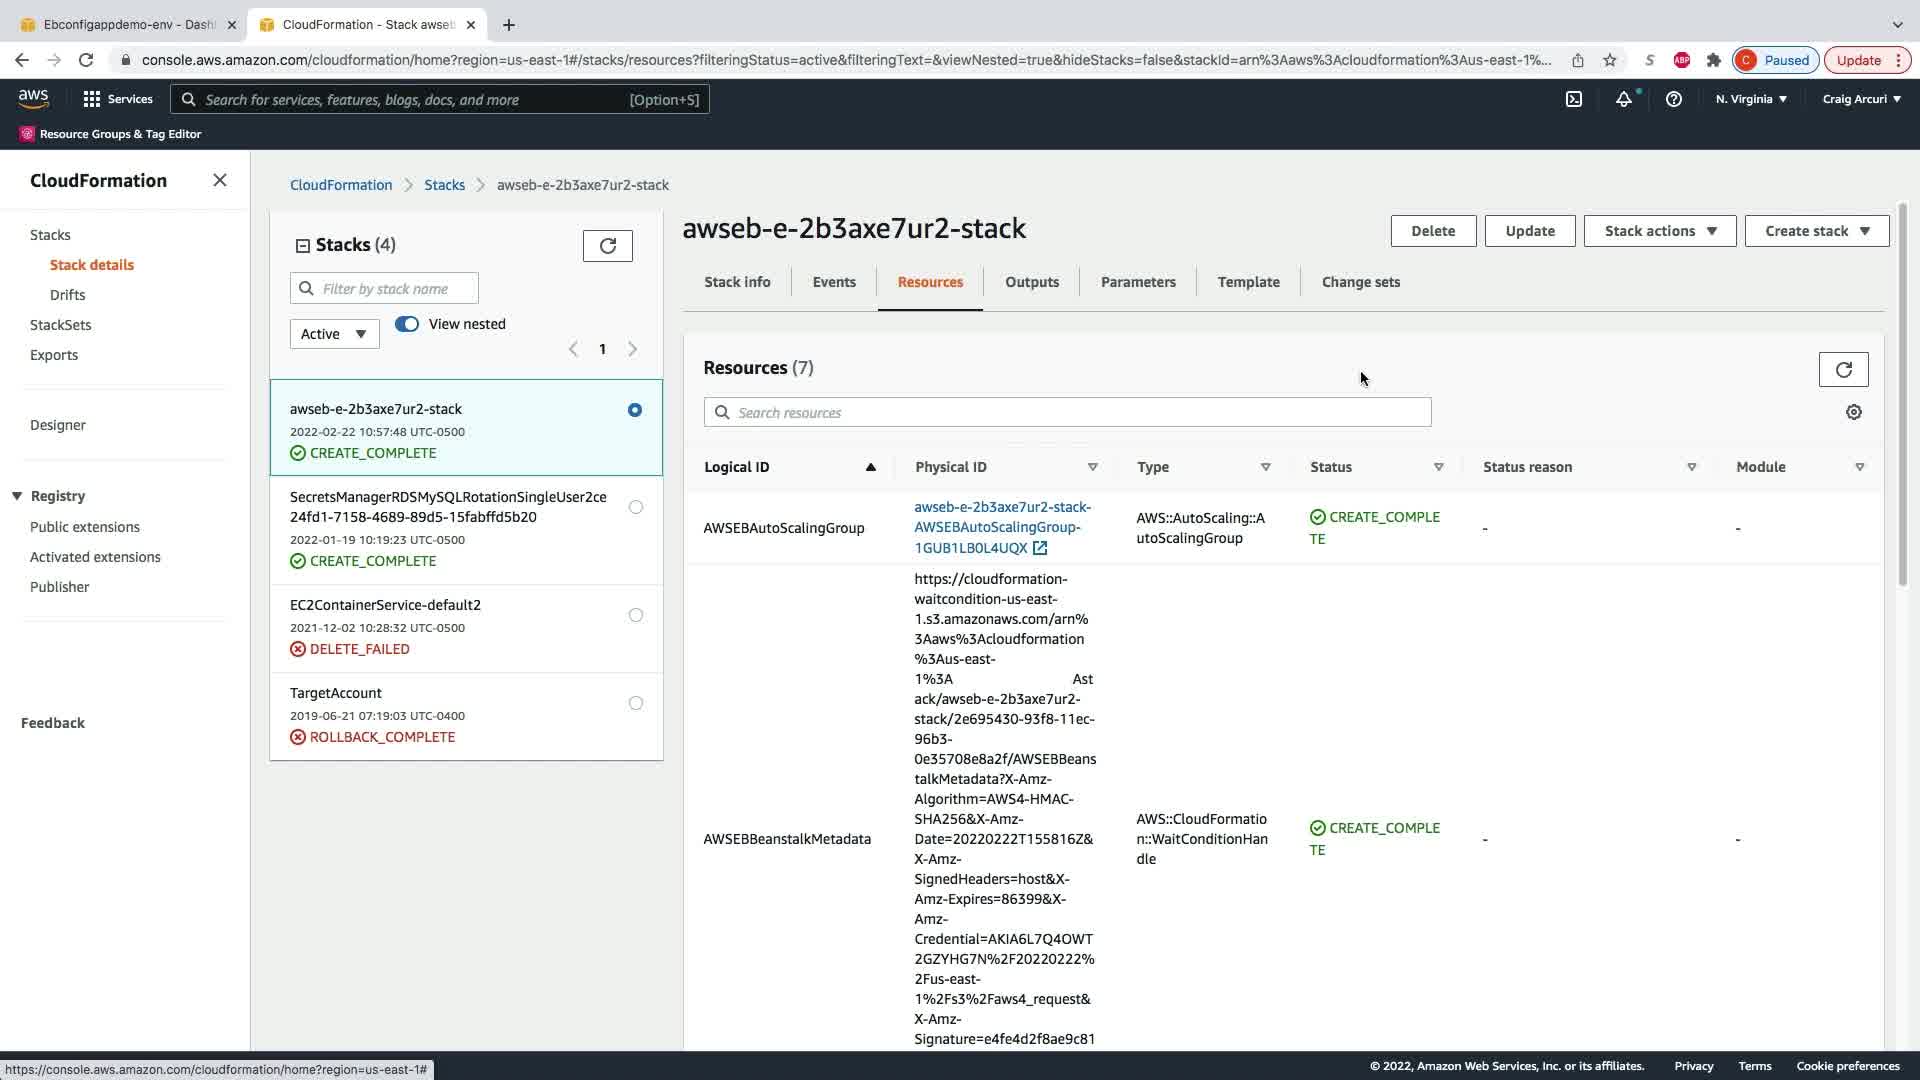Select the EC2ContainerService-default2 stack radio

635,615
